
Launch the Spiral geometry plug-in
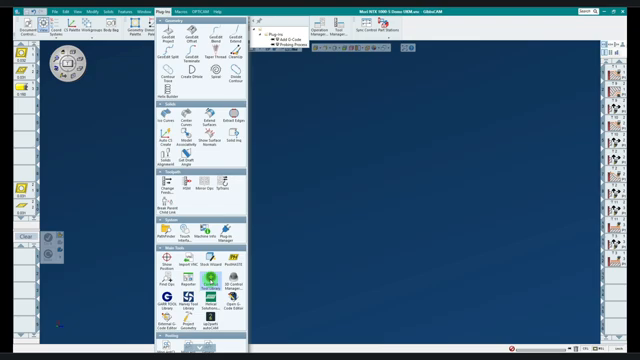(x=216, y=72)
